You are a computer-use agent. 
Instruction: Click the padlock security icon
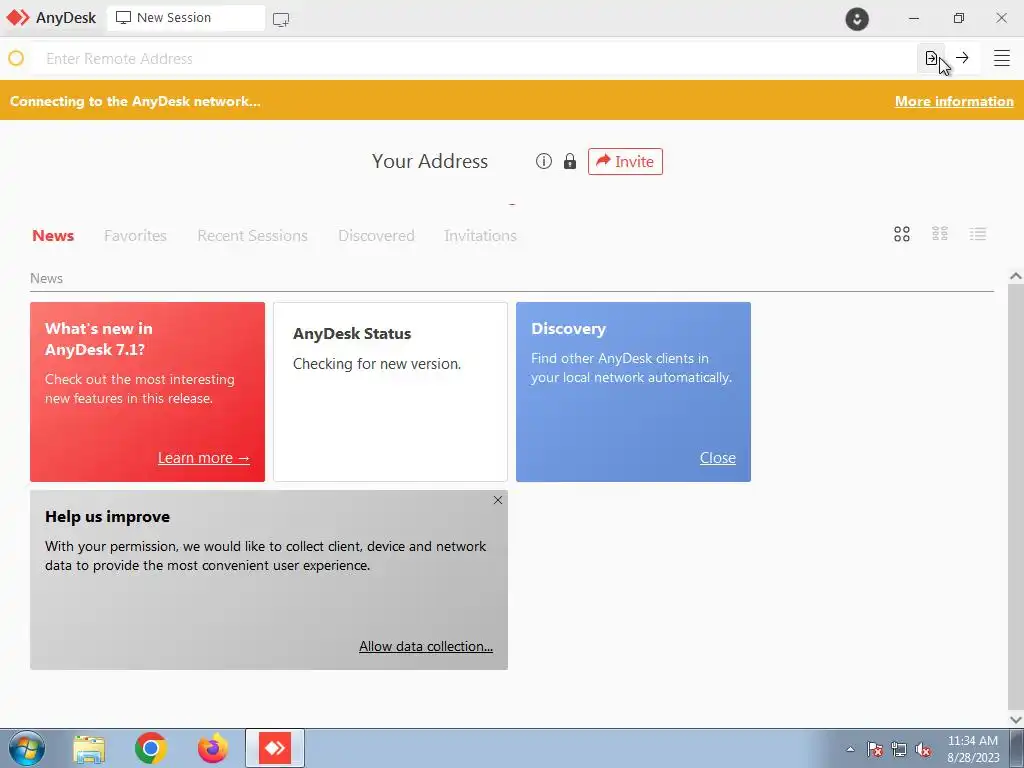[570, 161]
